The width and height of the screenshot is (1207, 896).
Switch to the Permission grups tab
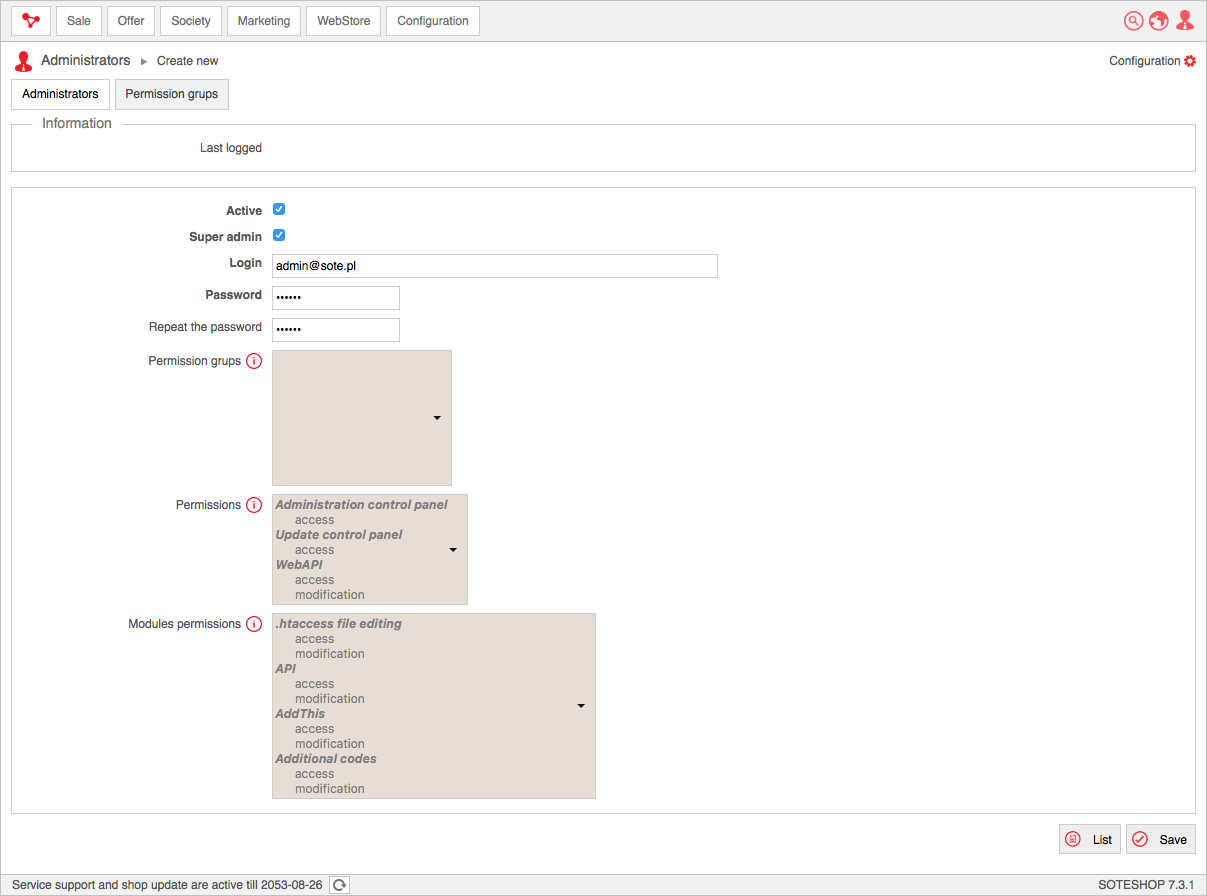coord(172,94)
